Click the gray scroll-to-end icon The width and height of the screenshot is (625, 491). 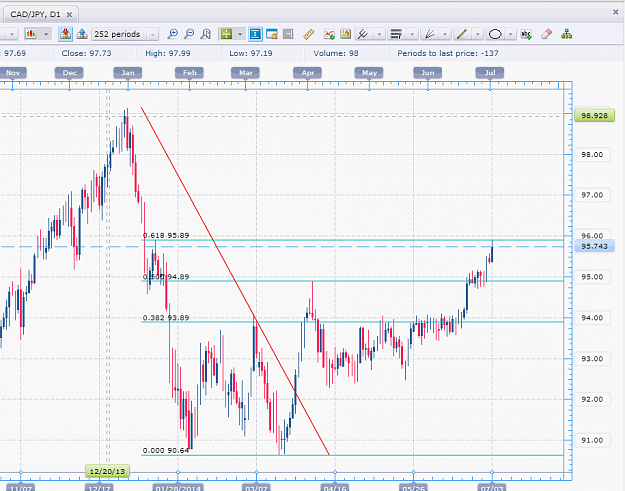click(x=288, y=34)
